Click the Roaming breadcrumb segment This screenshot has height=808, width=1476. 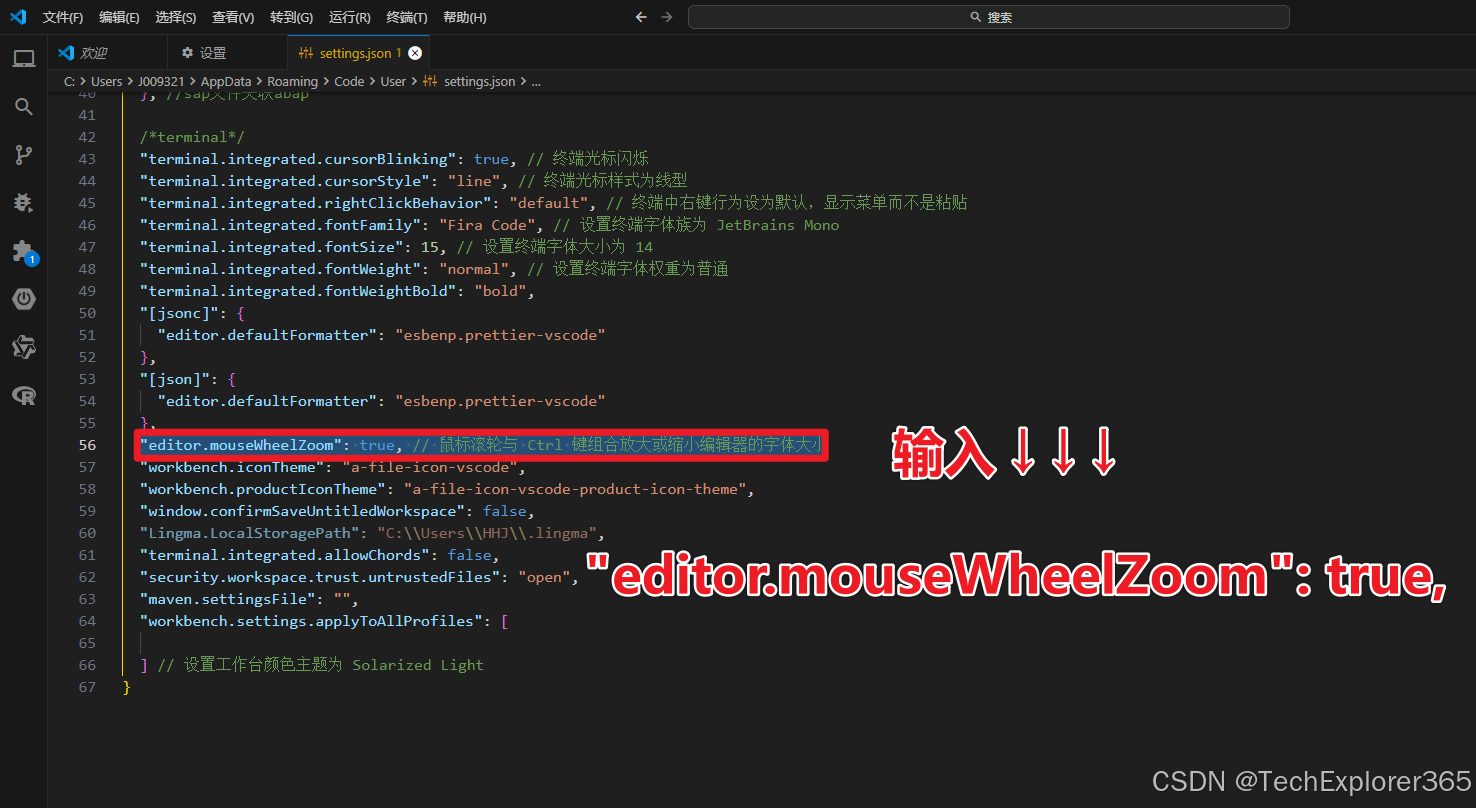tap(293, 82)
